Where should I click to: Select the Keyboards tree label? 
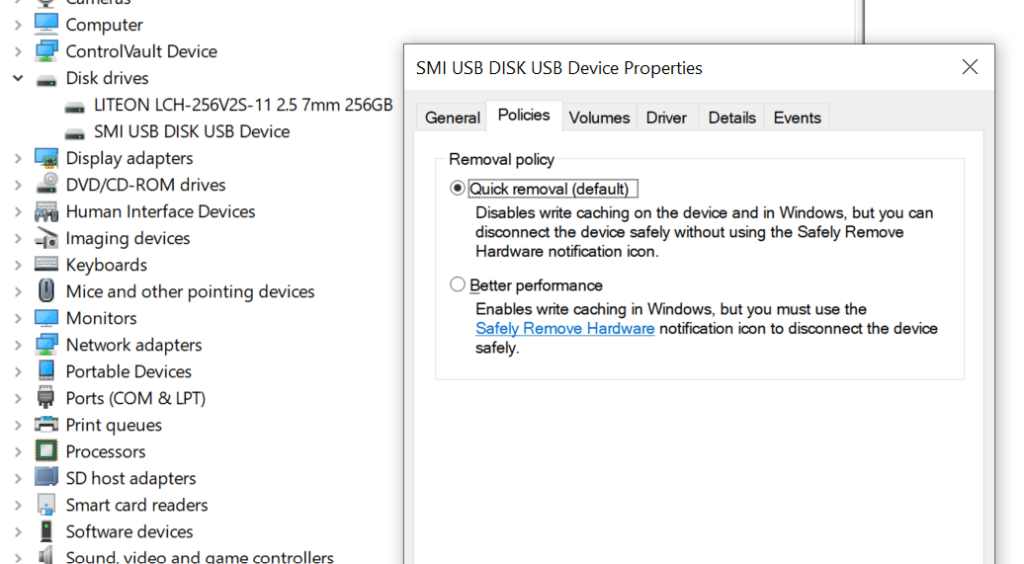[106, 265]
